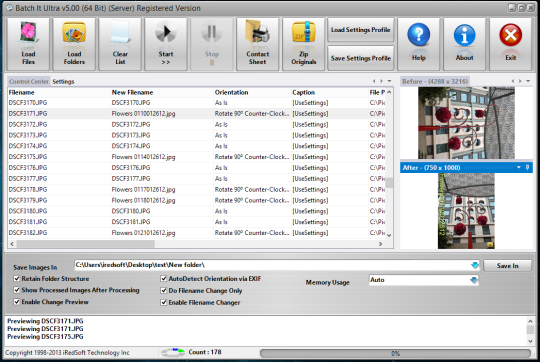Viewport: 540px width, 362px height.
Task: Click the 0% progress bar
Action: 395,353
